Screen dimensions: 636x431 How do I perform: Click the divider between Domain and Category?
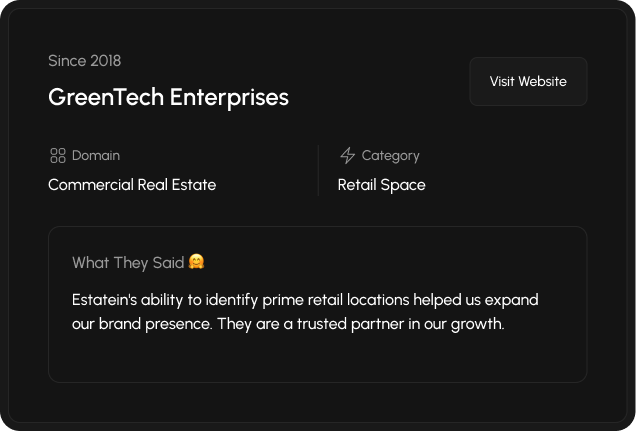click(318, 170)
